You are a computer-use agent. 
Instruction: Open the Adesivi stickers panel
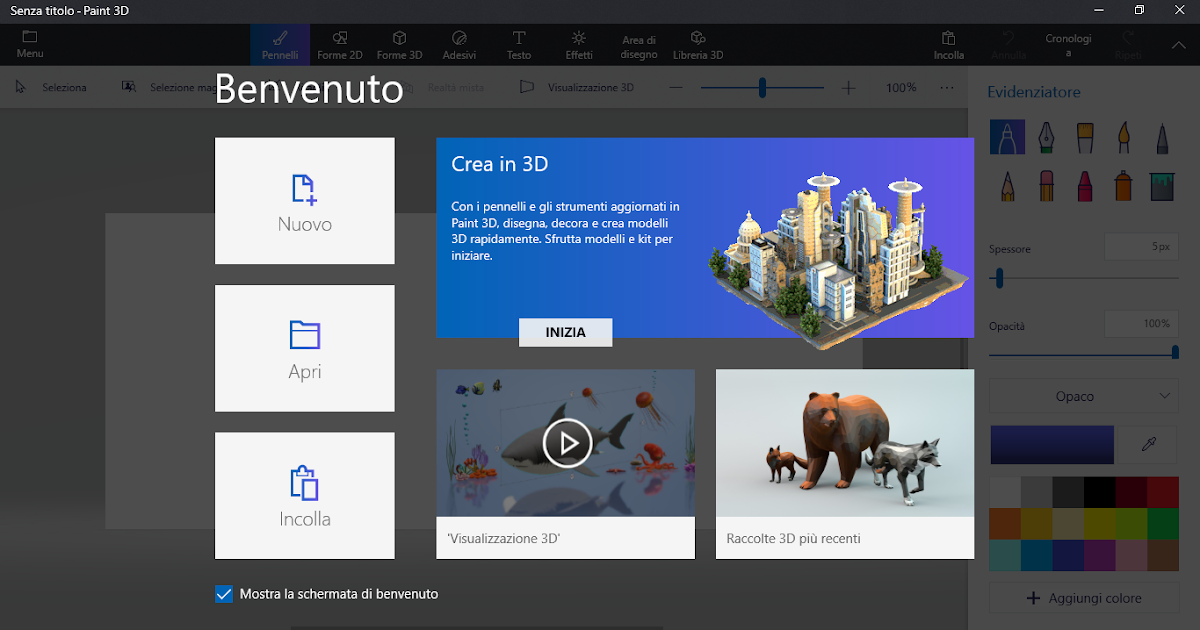[459, 44]
